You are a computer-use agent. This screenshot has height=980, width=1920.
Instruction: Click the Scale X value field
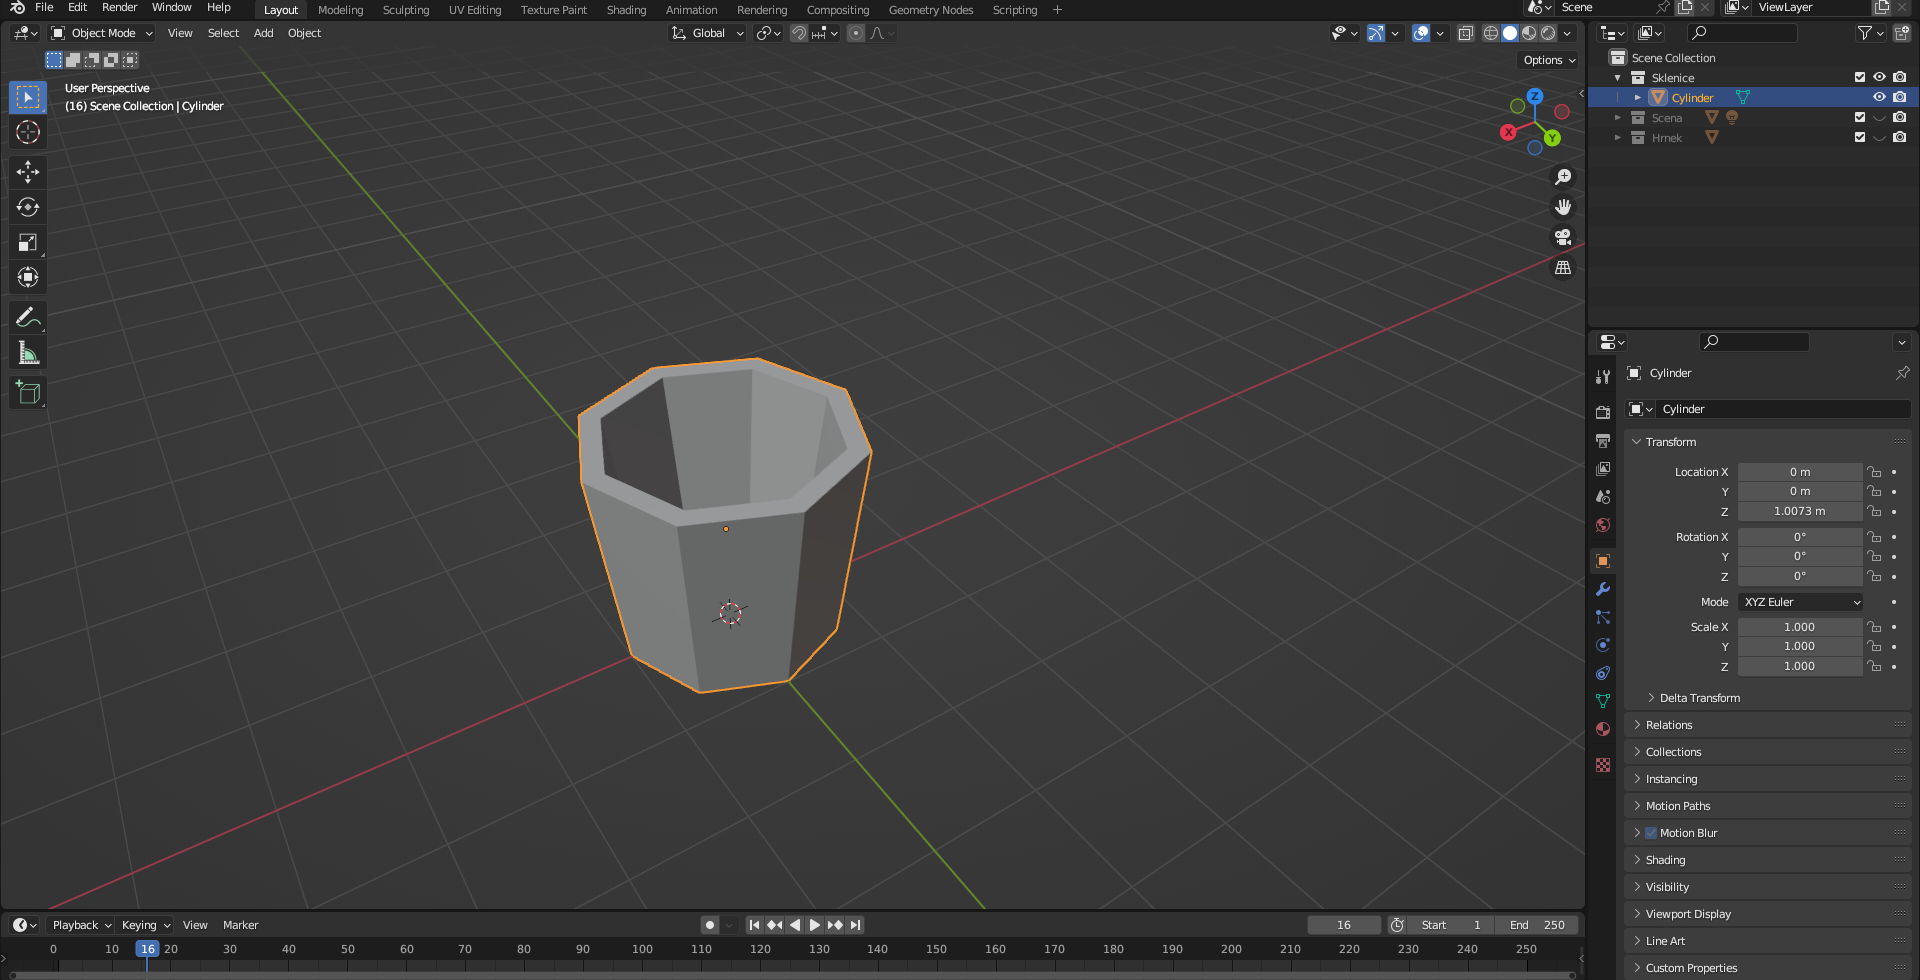1800,627
